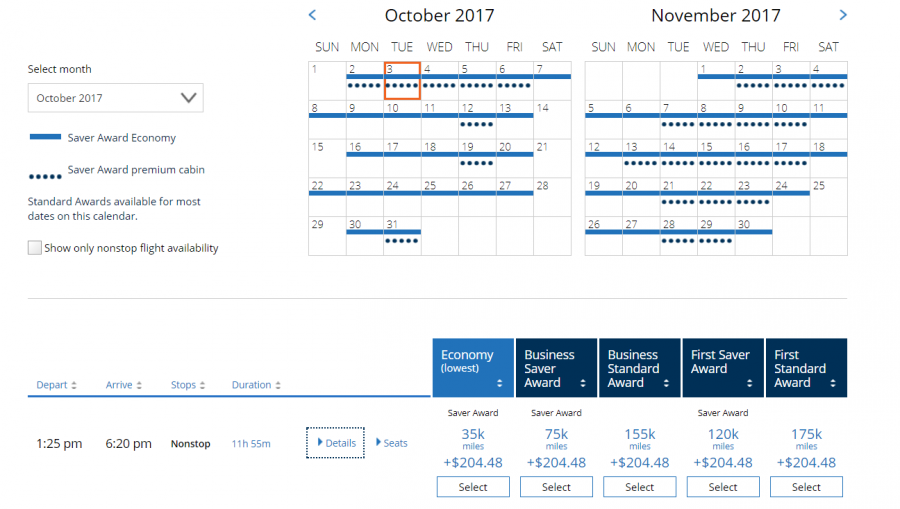
Task: Select the 35k miles Economy fare
Action: (x=473, y=487)
